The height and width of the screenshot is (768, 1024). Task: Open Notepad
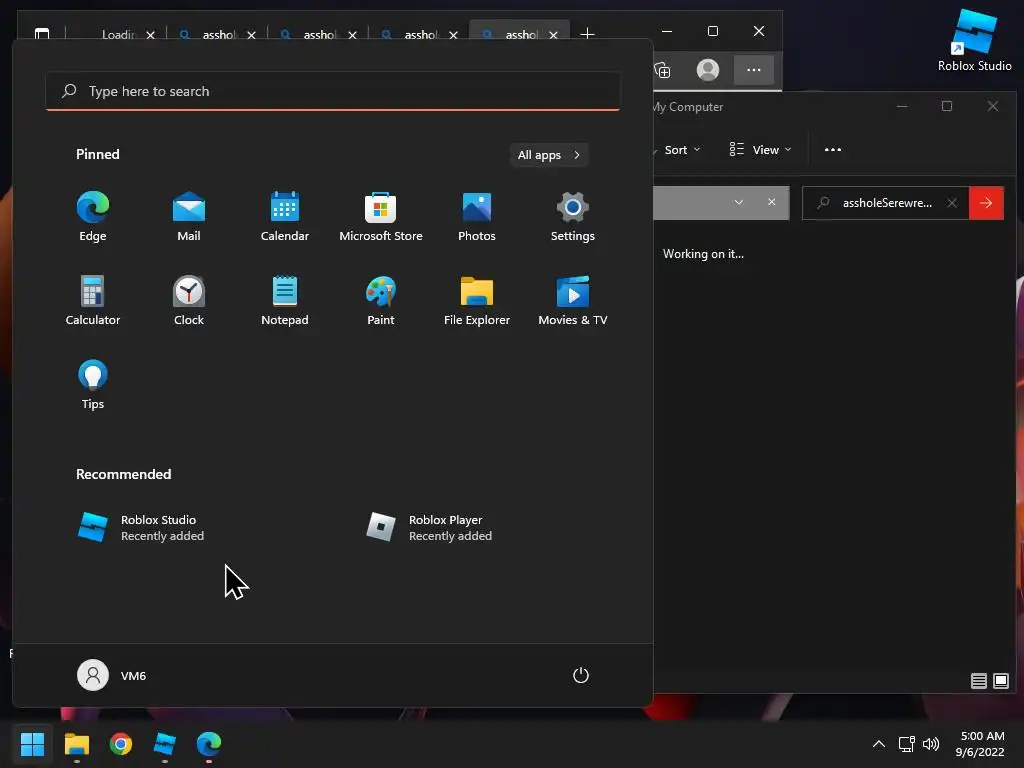point(285,300)
